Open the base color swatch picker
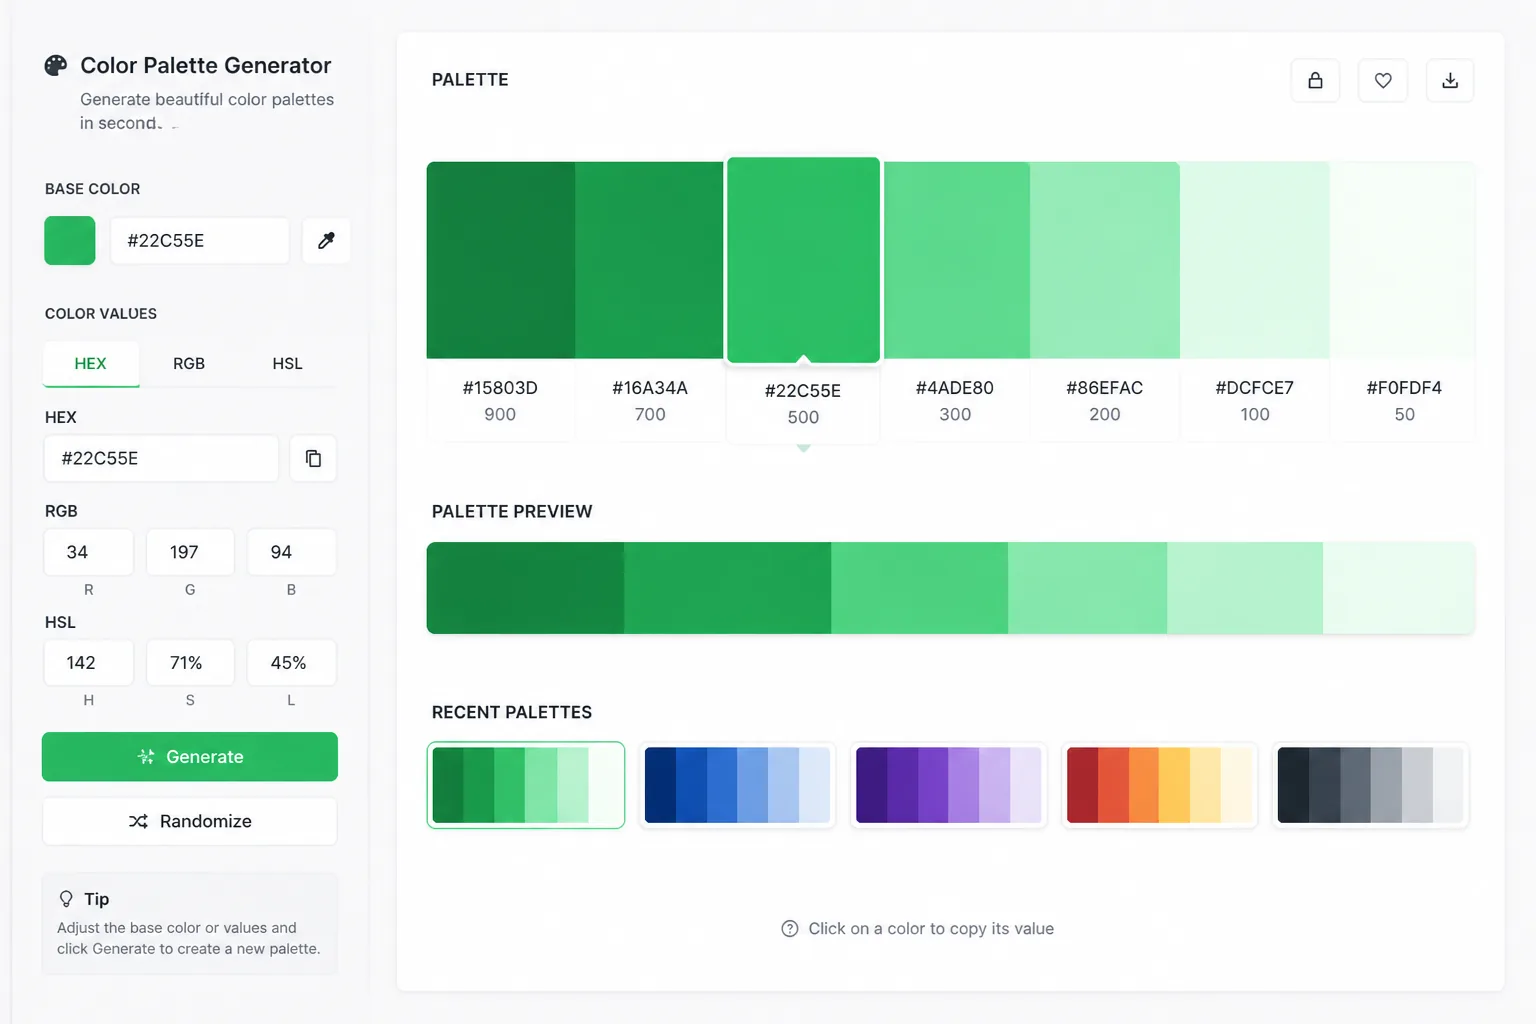Screen dimensions: 1536x1024 click(70, 241)
